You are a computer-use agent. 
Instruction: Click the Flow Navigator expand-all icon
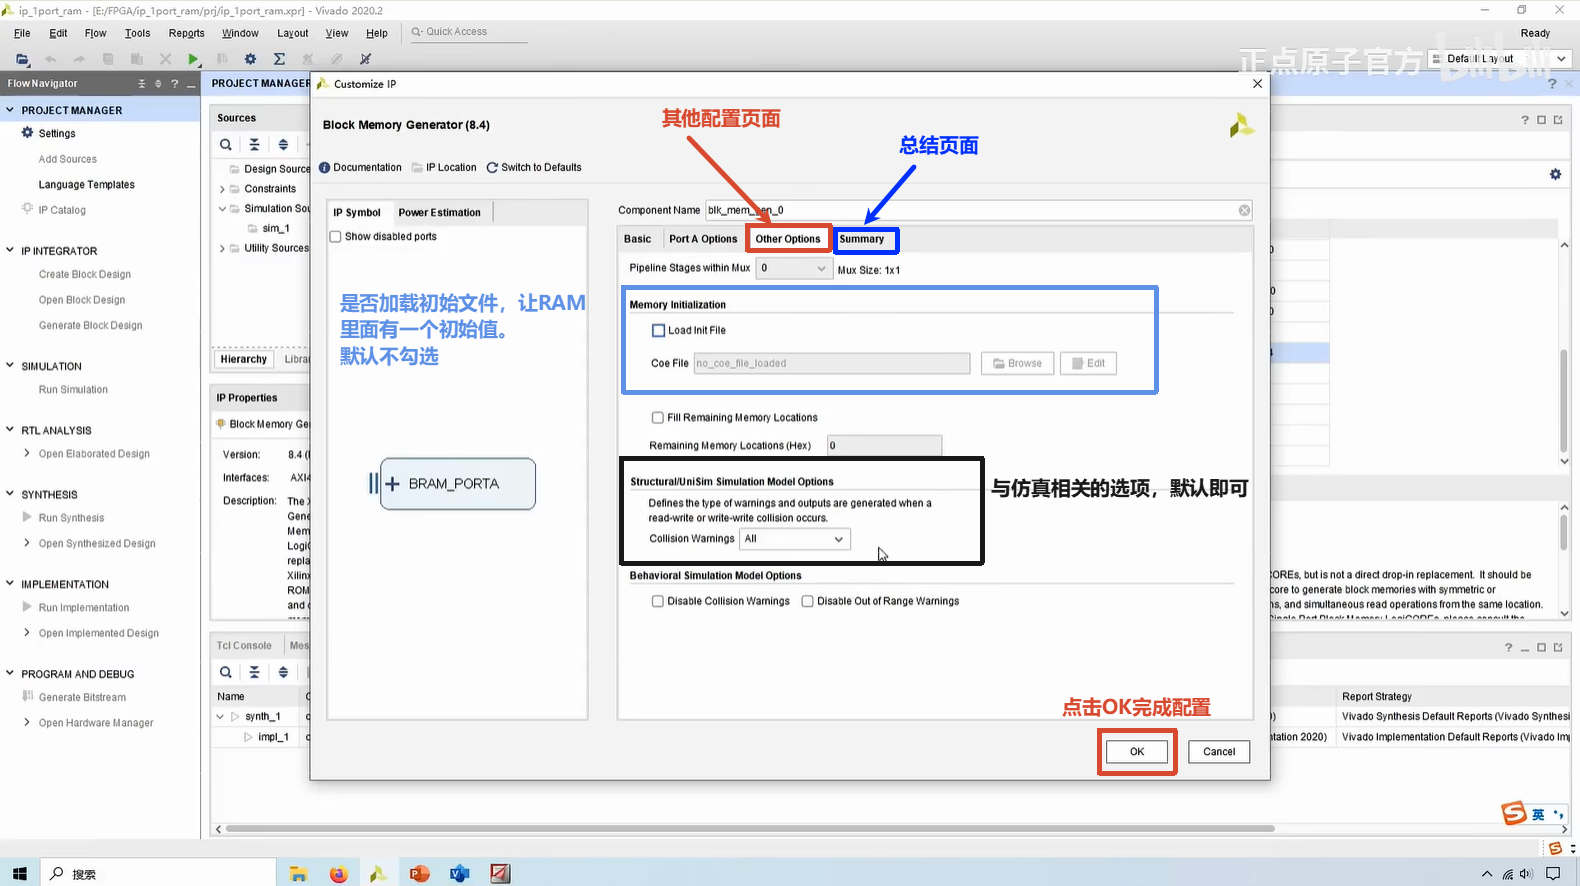pos(158,84)
